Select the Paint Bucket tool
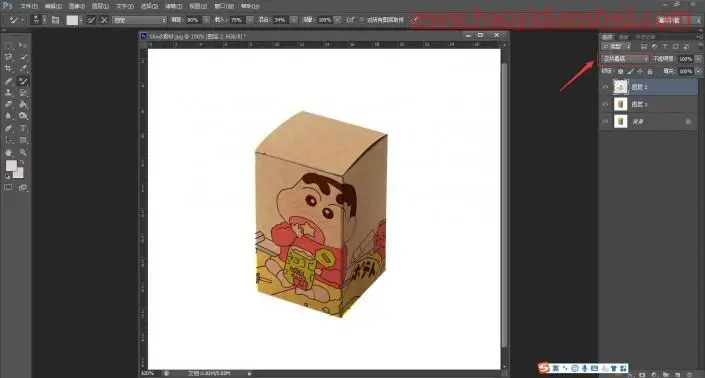The image size is (705, 378). click(23, 104)
